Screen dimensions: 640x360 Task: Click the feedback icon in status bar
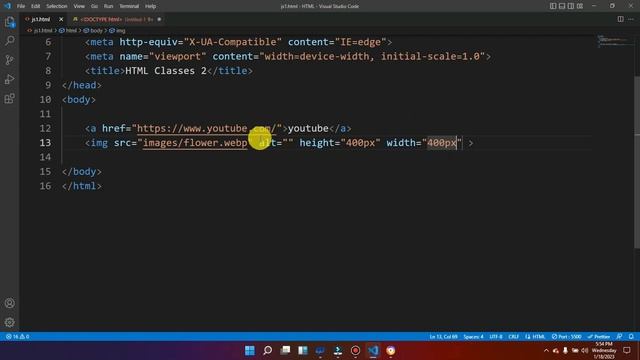point(619,337)
